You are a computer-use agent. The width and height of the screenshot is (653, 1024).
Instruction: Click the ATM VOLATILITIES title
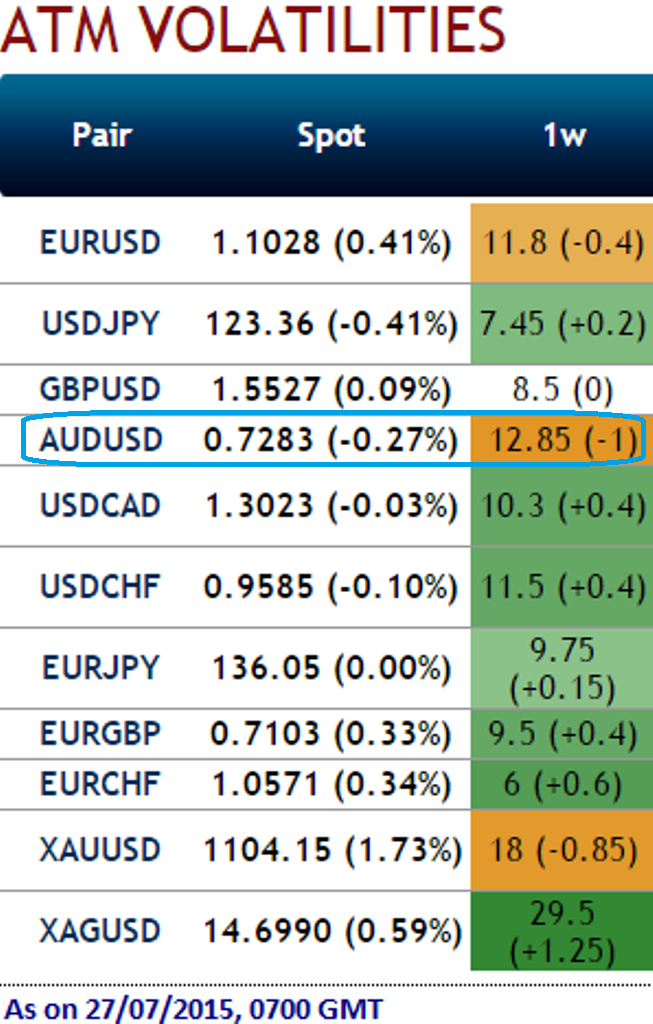point(254,30)
